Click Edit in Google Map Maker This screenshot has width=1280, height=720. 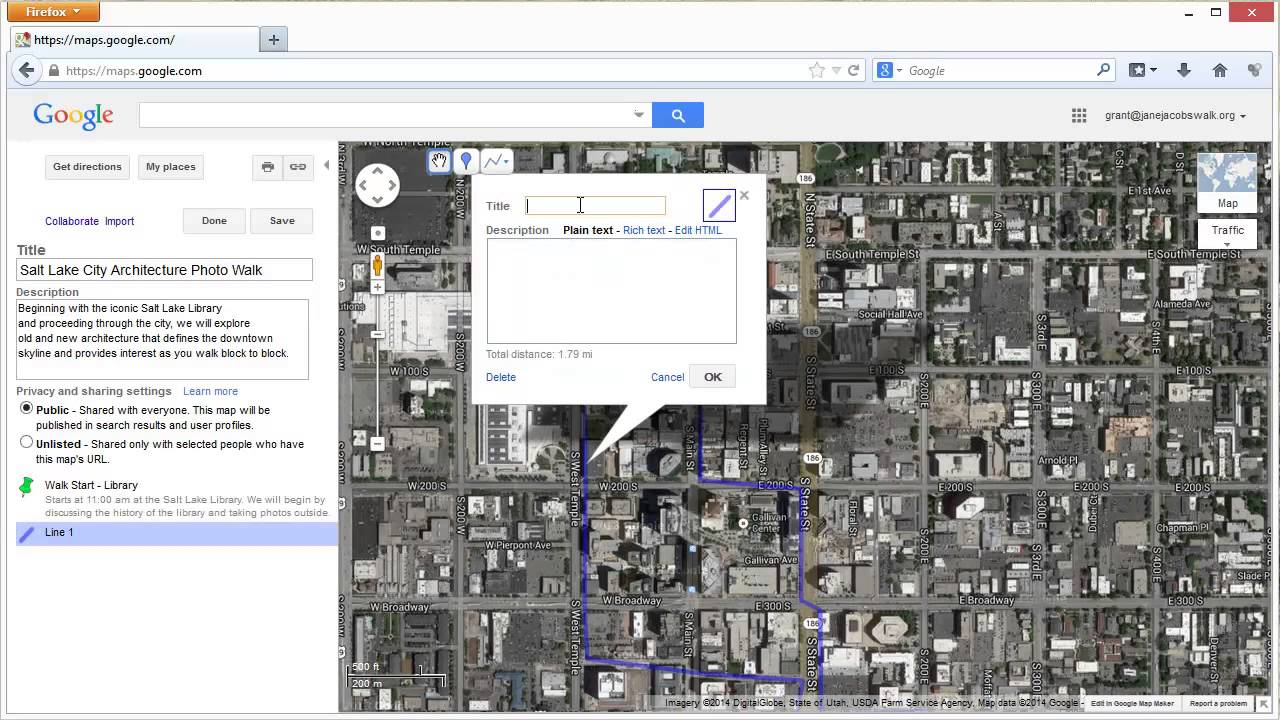1132,704
